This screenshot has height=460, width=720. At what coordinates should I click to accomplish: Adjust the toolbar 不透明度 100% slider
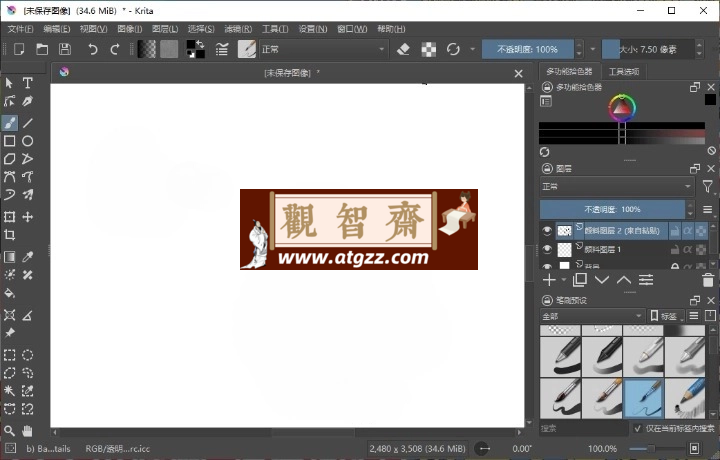(528, 49)
